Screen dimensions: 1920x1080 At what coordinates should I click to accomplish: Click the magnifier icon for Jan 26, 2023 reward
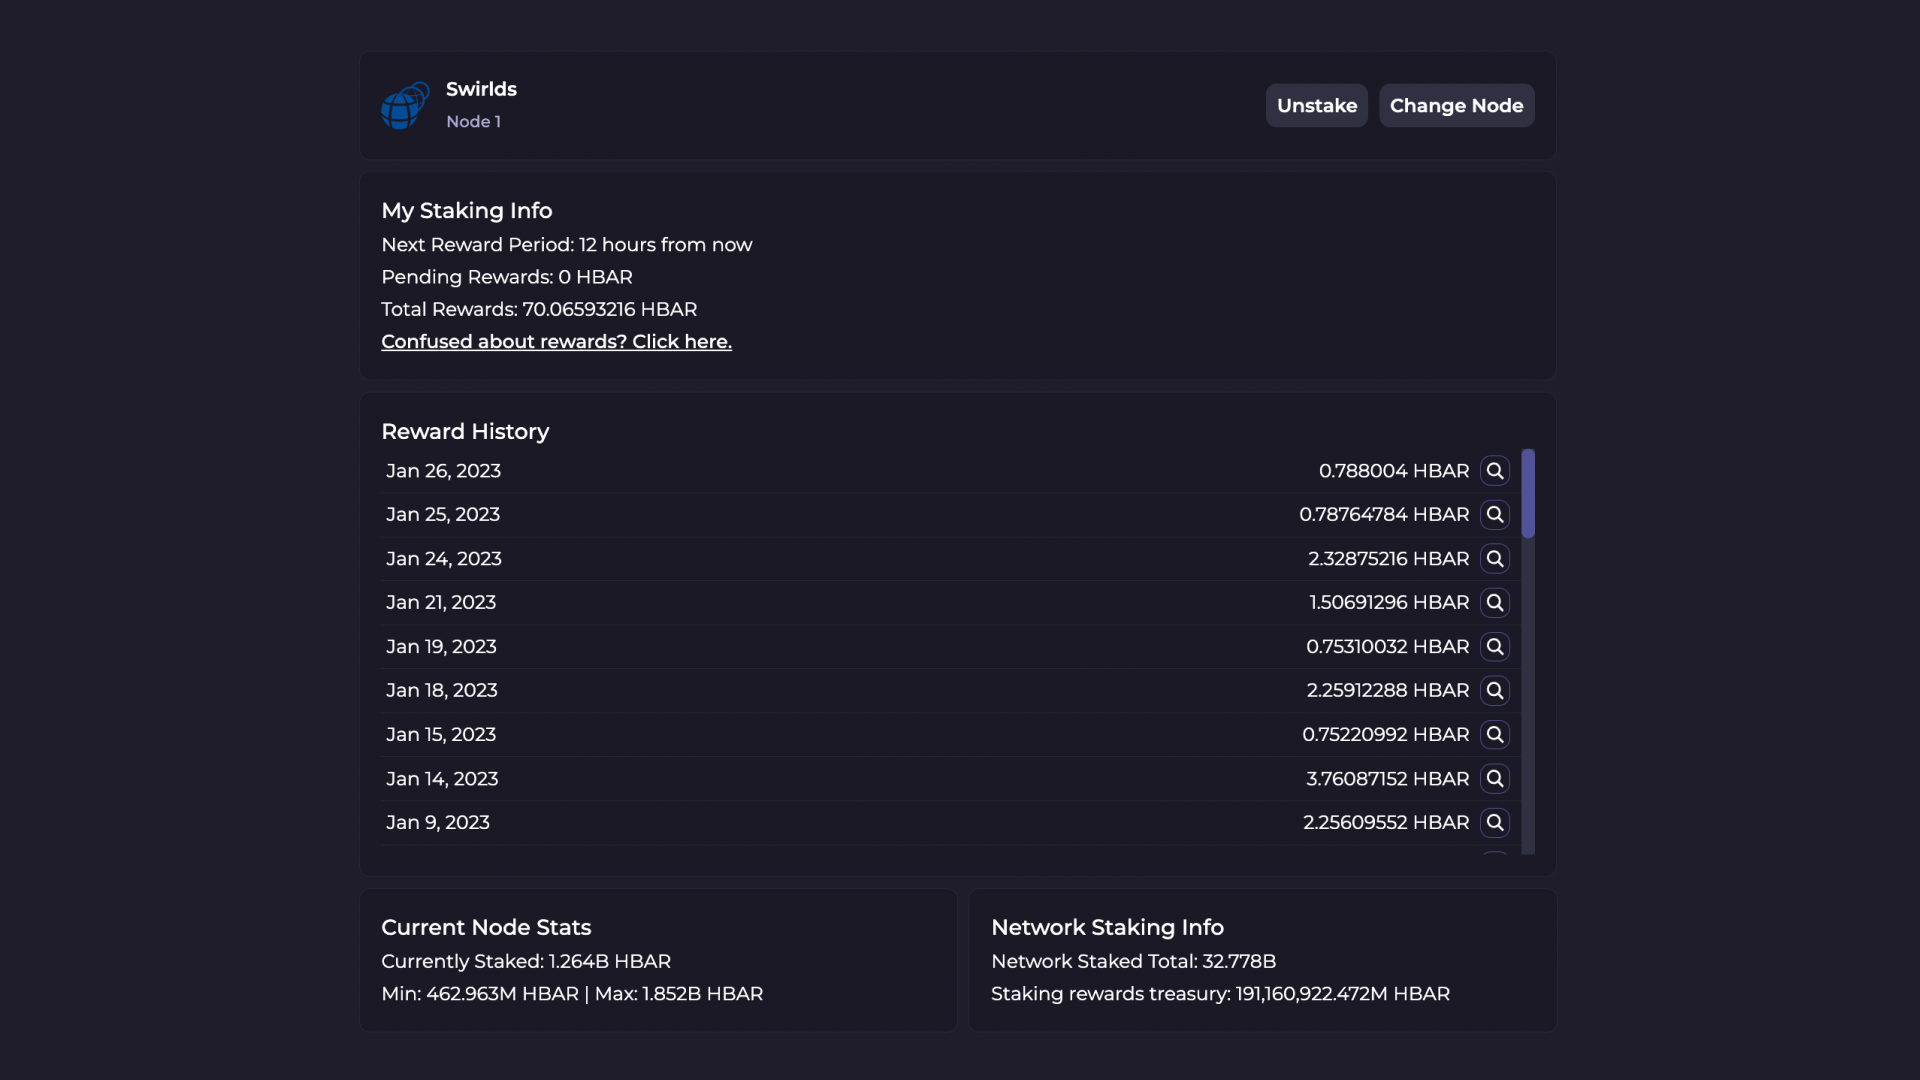pyautogui.click(x=1494, y=471)
